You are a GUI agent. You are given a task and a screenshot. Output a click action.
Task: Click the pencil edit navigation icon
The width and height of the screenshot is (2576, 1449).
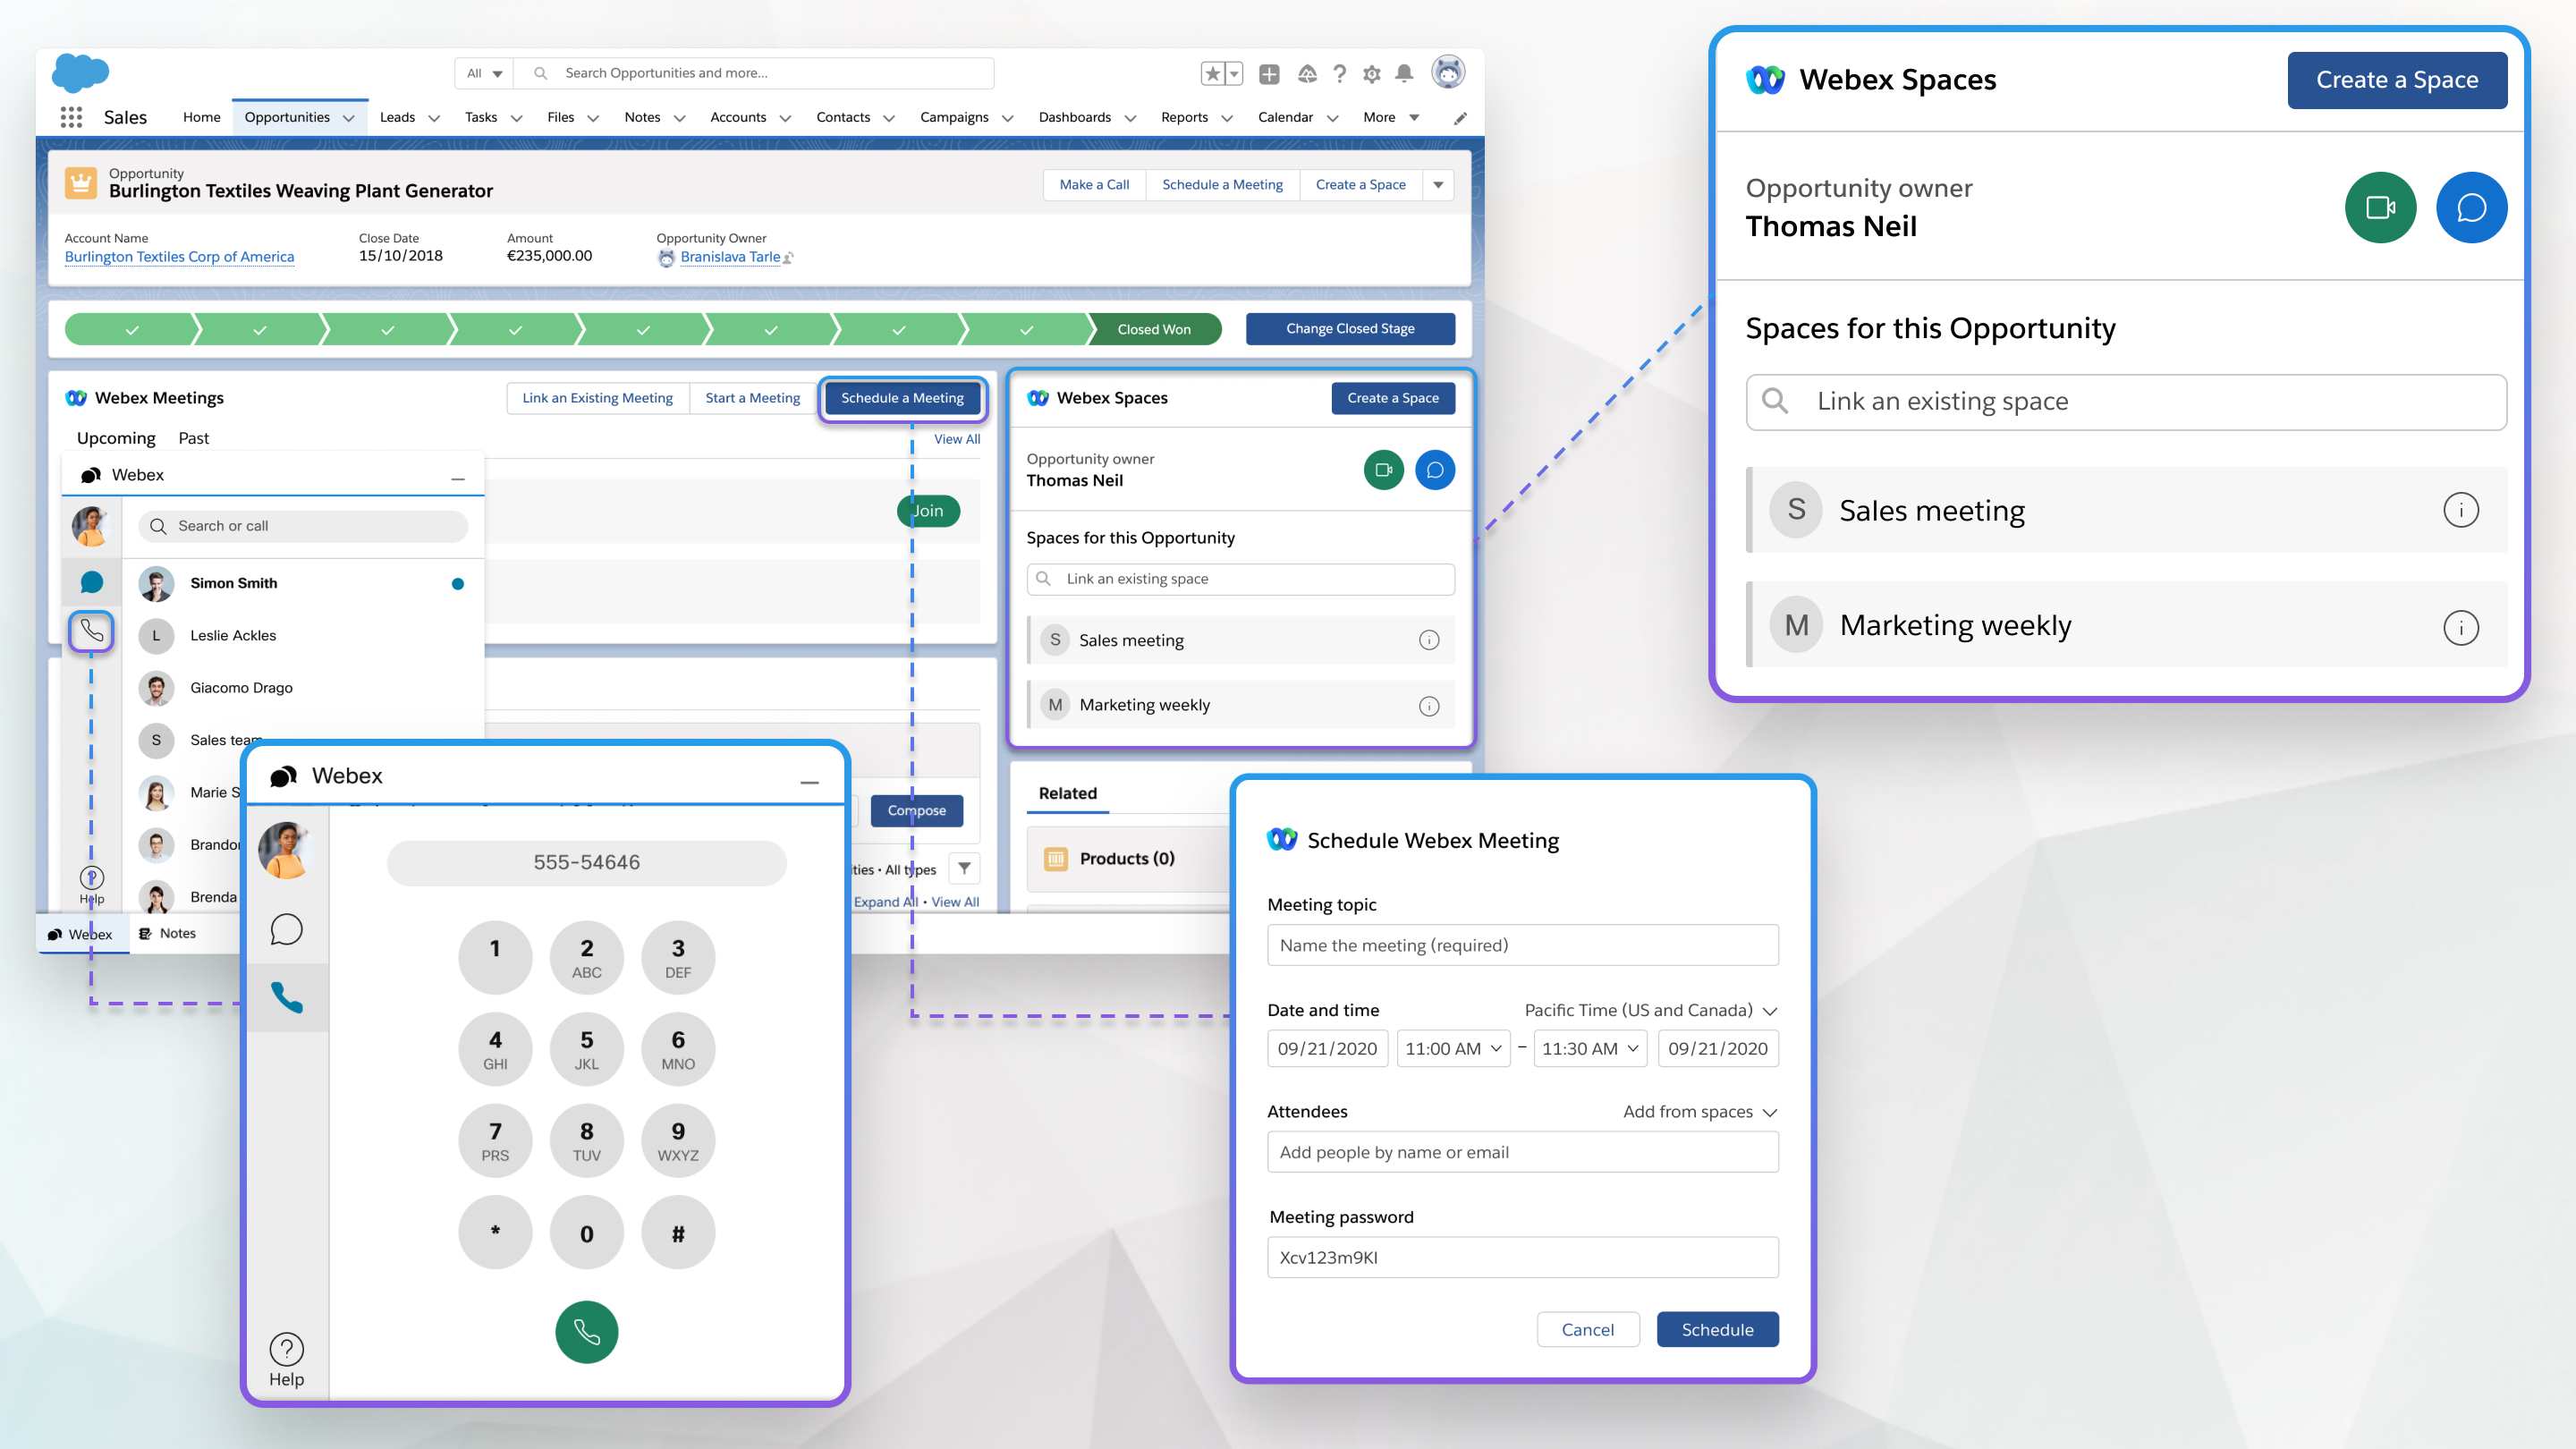tap(1460, 118)
